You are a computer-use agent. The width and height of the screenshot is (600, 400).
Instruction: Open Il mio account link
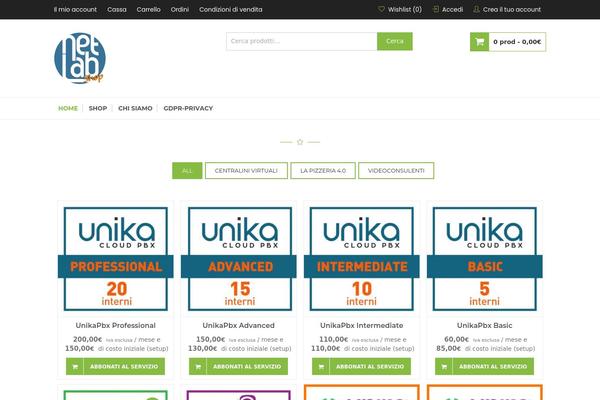pos(75,9)
